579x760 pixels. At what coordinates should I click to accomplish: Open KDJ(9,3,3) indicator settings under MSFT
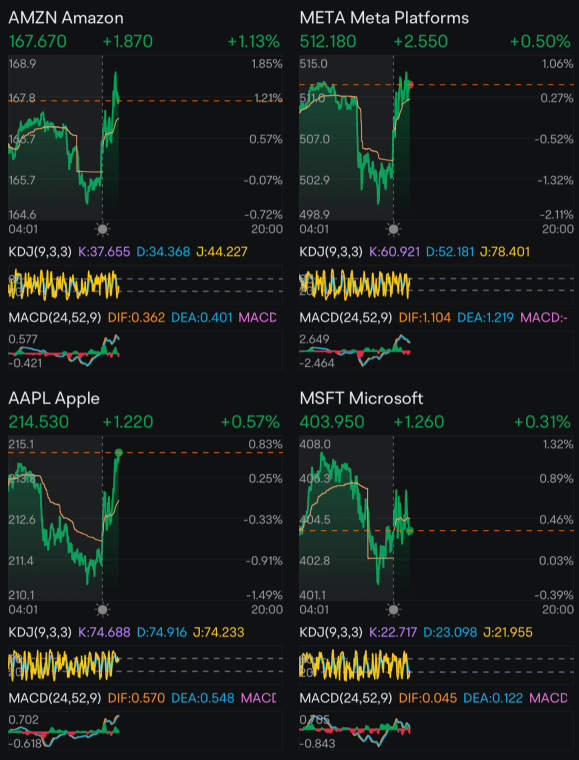[331, 632]
